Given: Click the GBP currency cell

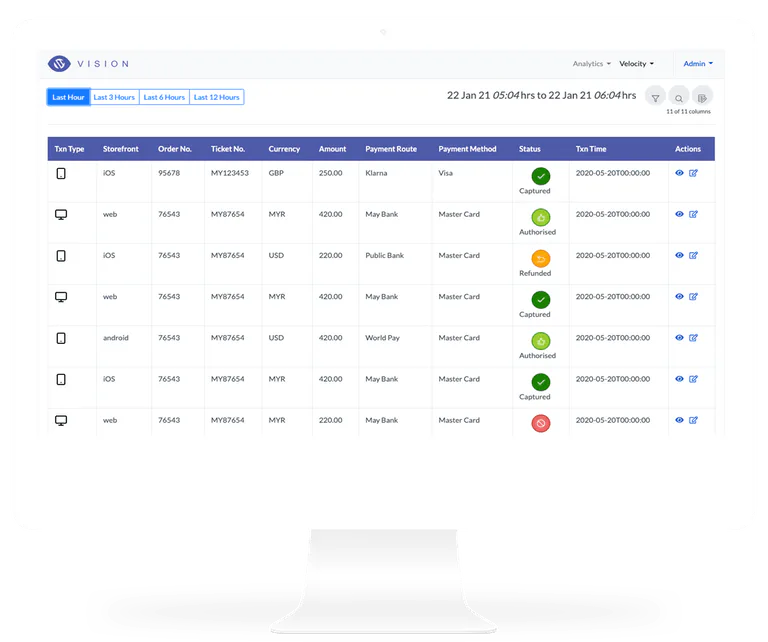Looking at the screenshot, I should click(x=276, y=173).
